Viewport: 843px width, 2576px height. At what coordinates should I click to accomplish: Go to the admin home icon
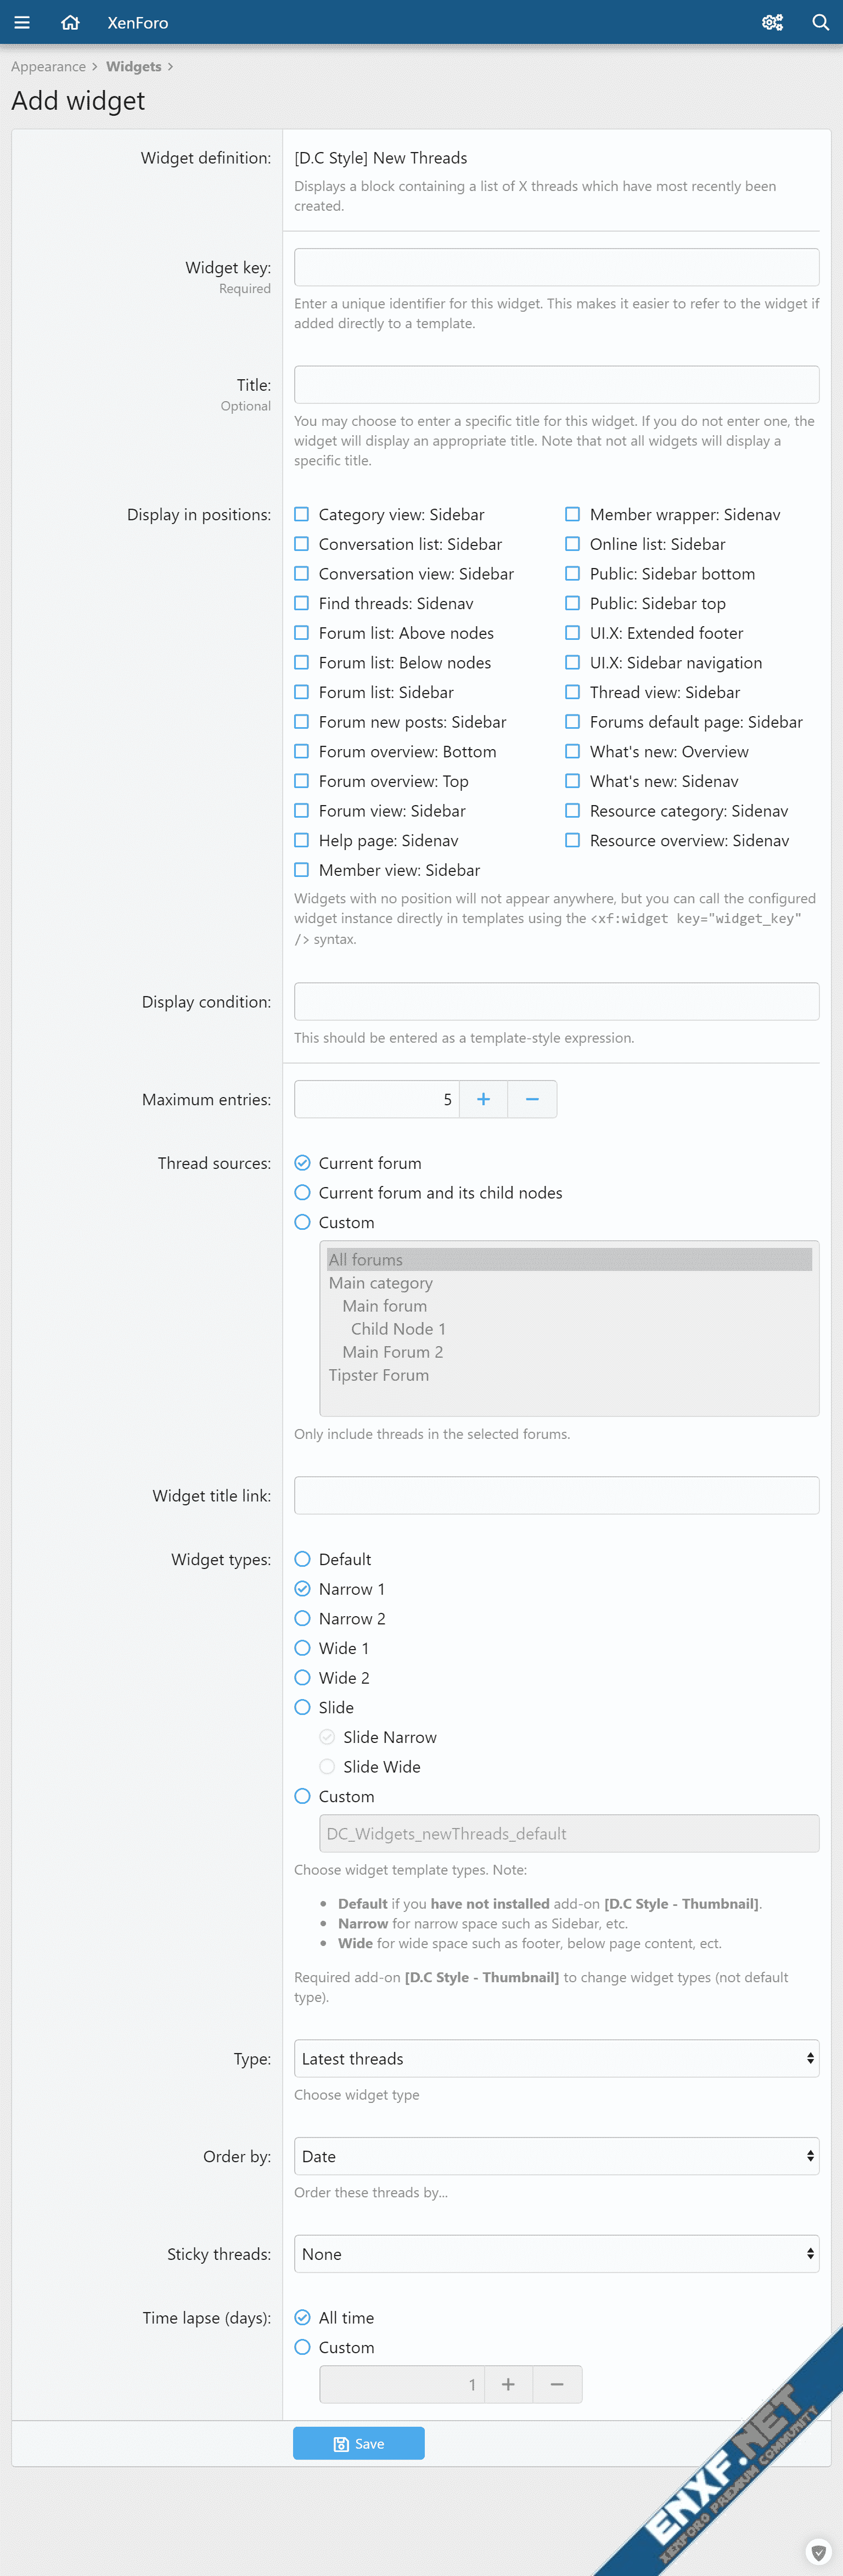click(70, 22)
